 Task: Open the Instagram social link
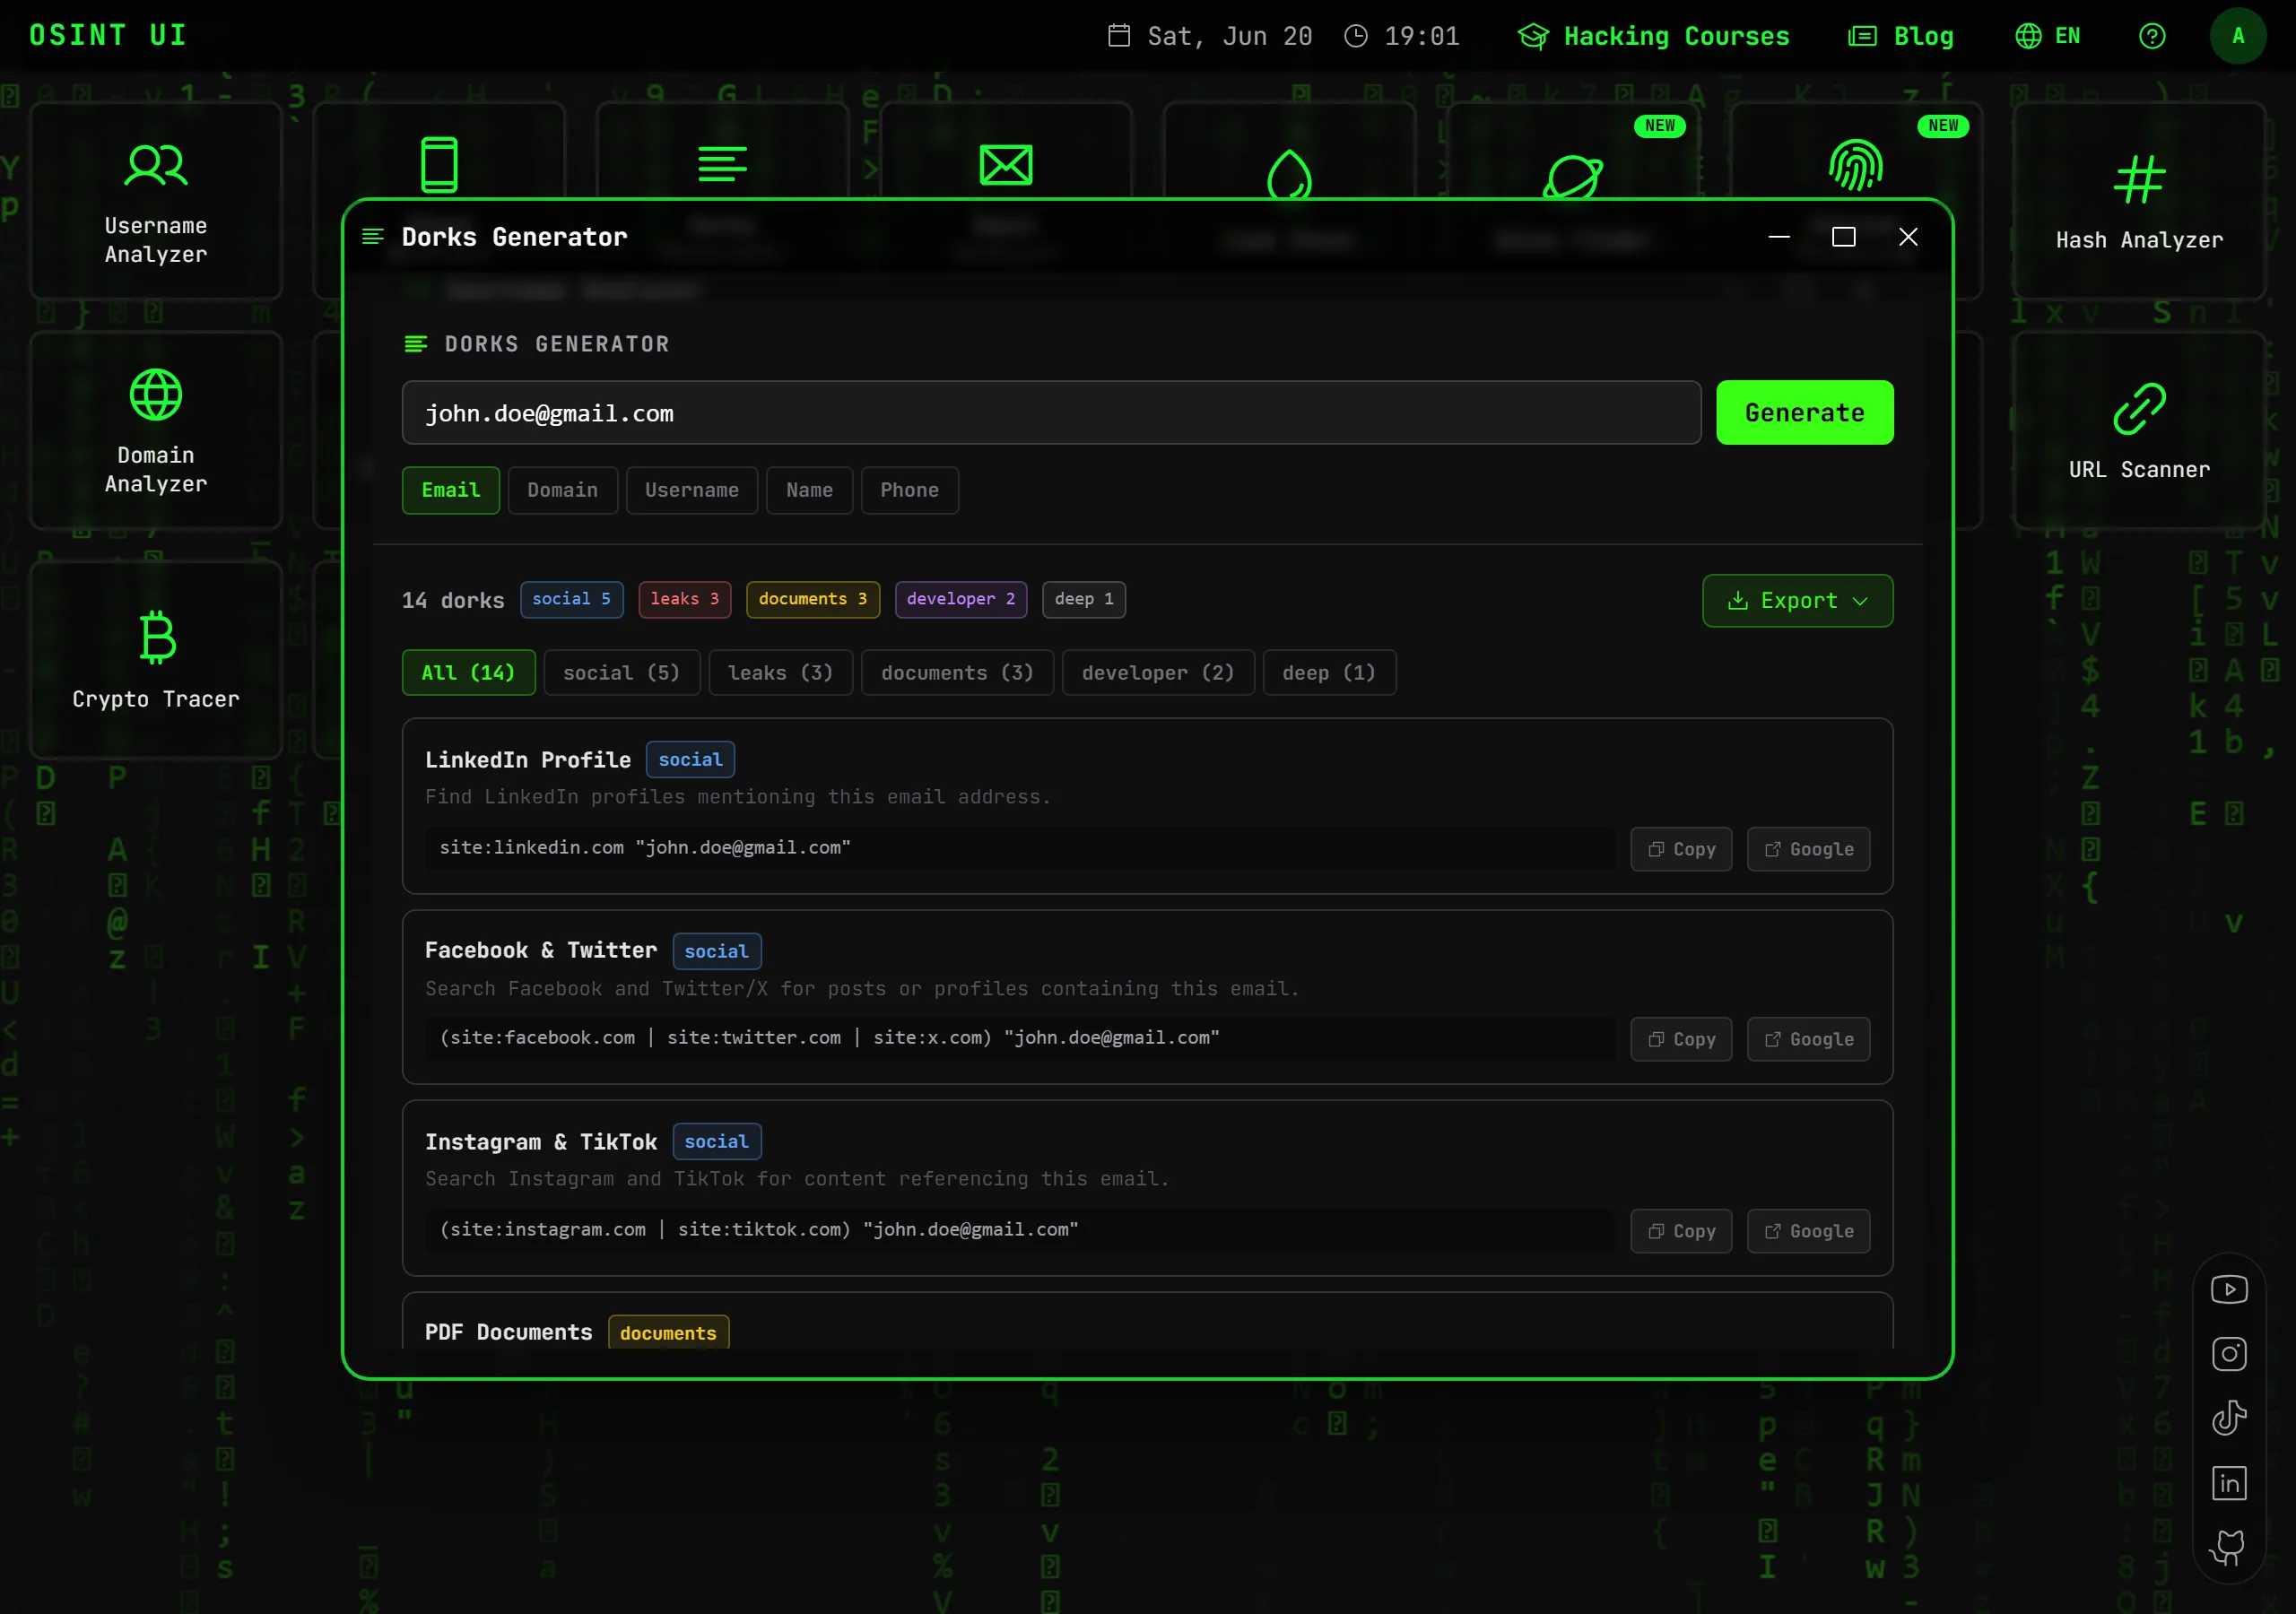[2229, 1354]
